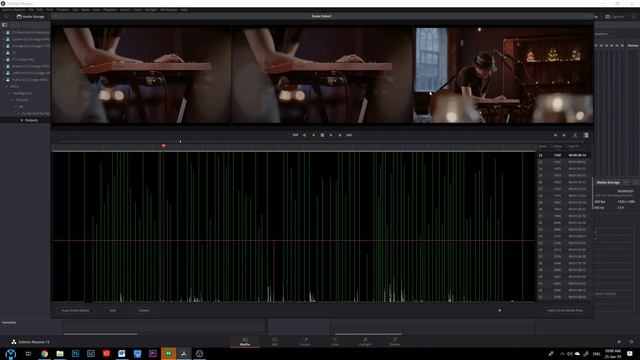Image resolution: width=640 pixels, height=360 pixels.
Task: Collapse the second-level folder under the drive
Action: (10, 93)
